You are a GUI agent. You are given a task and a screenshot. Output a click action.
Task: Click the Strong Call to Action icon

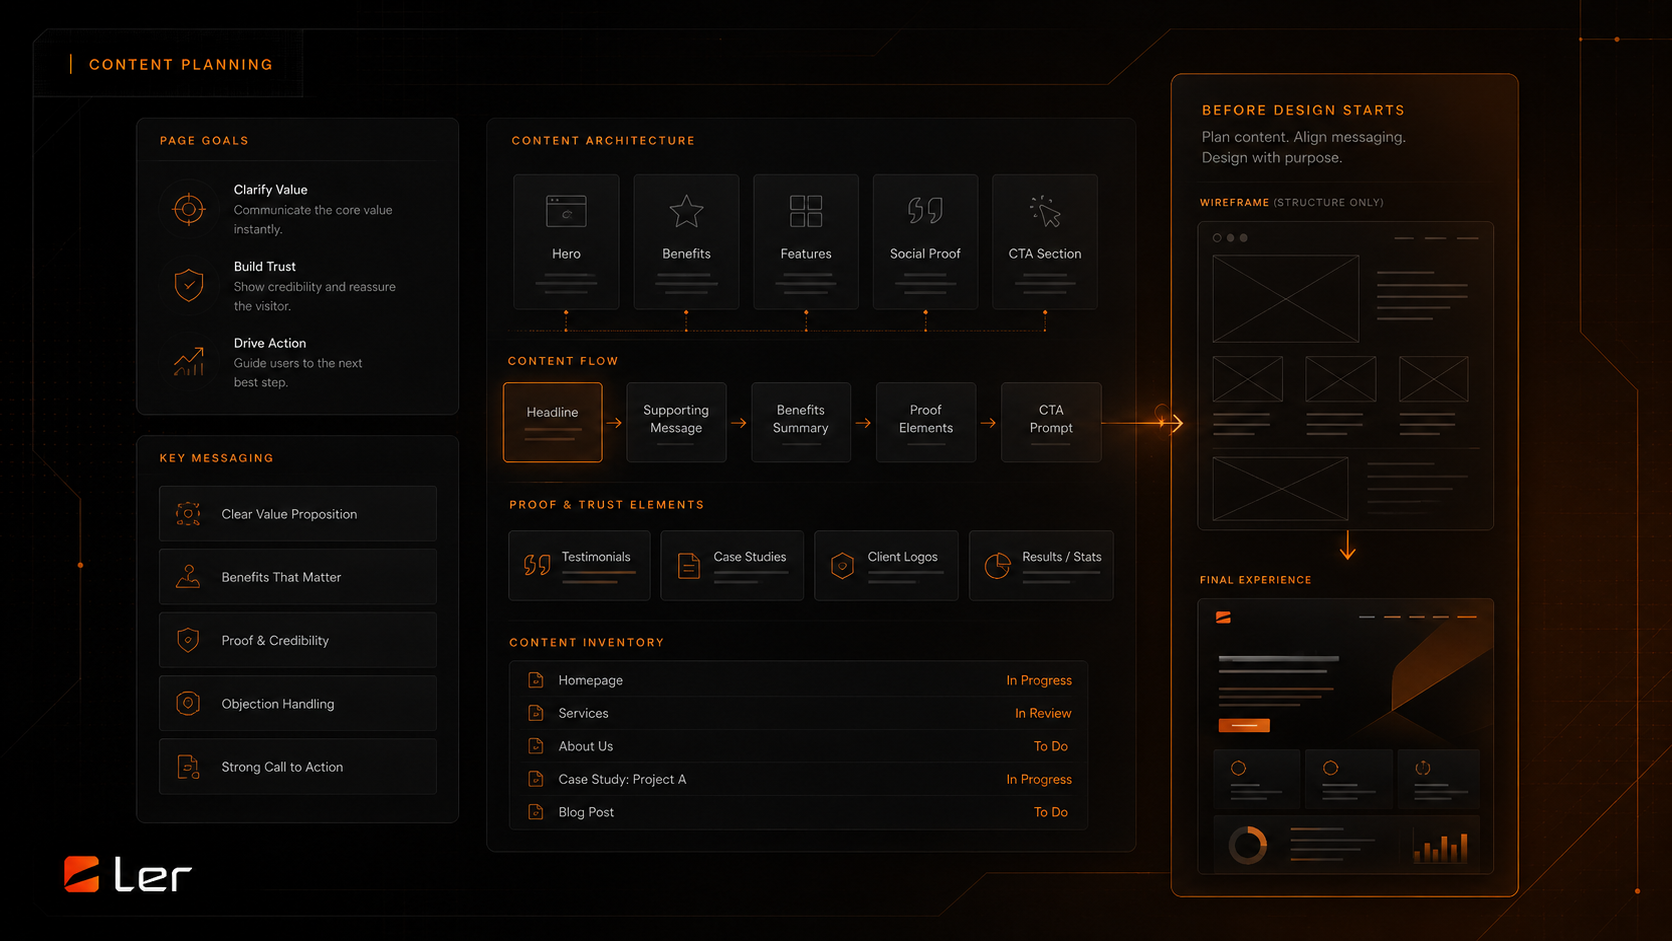tap(188, 767)
